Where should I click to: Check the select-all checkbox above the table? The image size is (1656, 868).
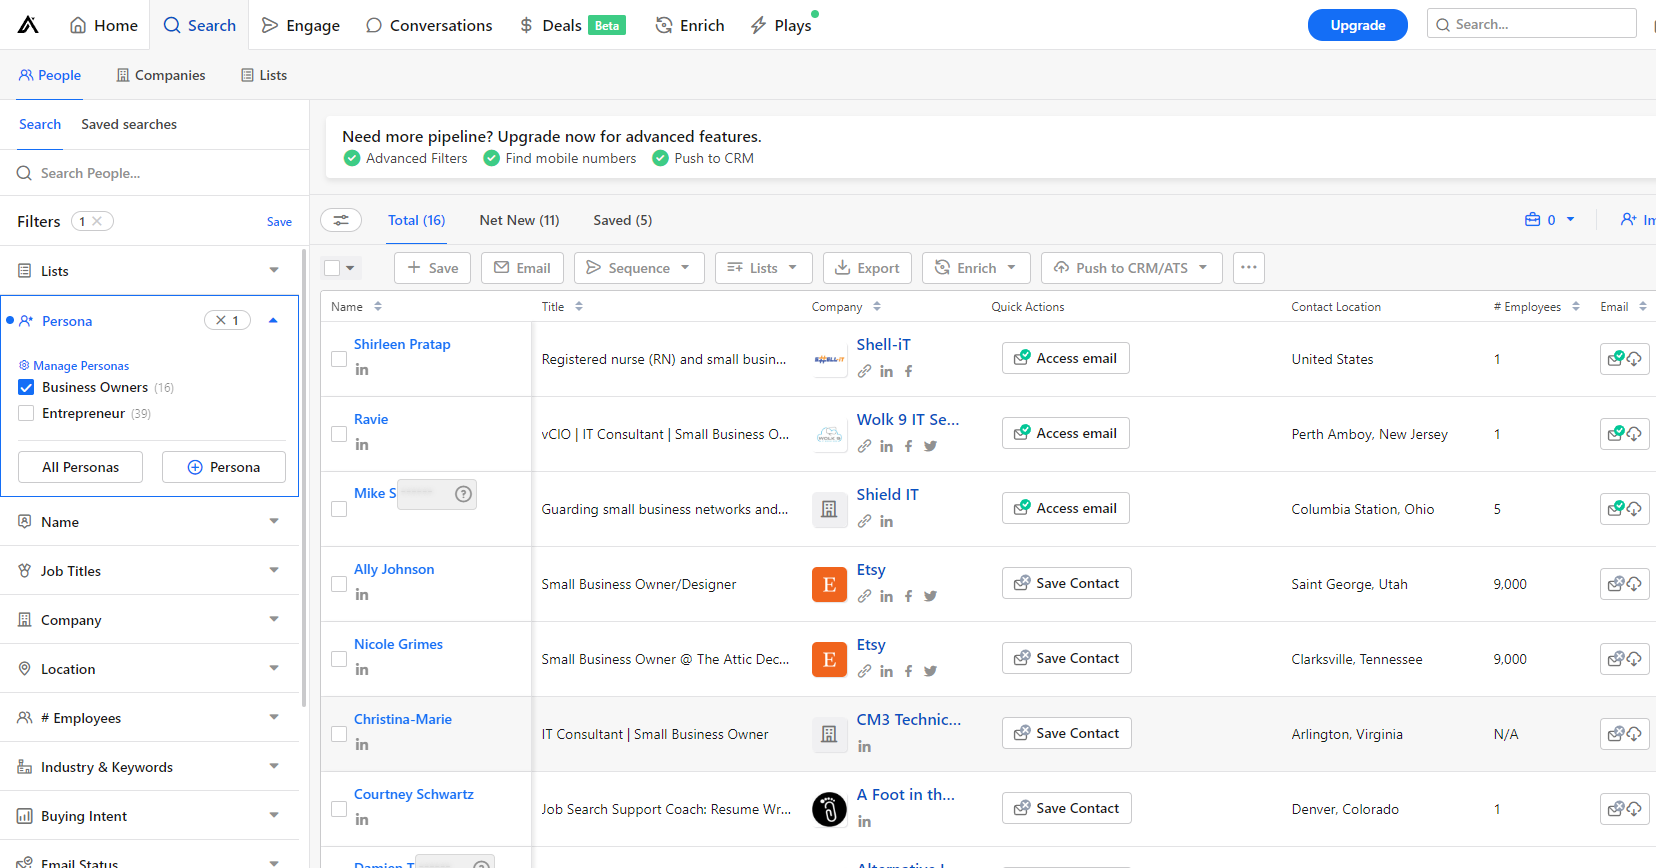(332, 268)
